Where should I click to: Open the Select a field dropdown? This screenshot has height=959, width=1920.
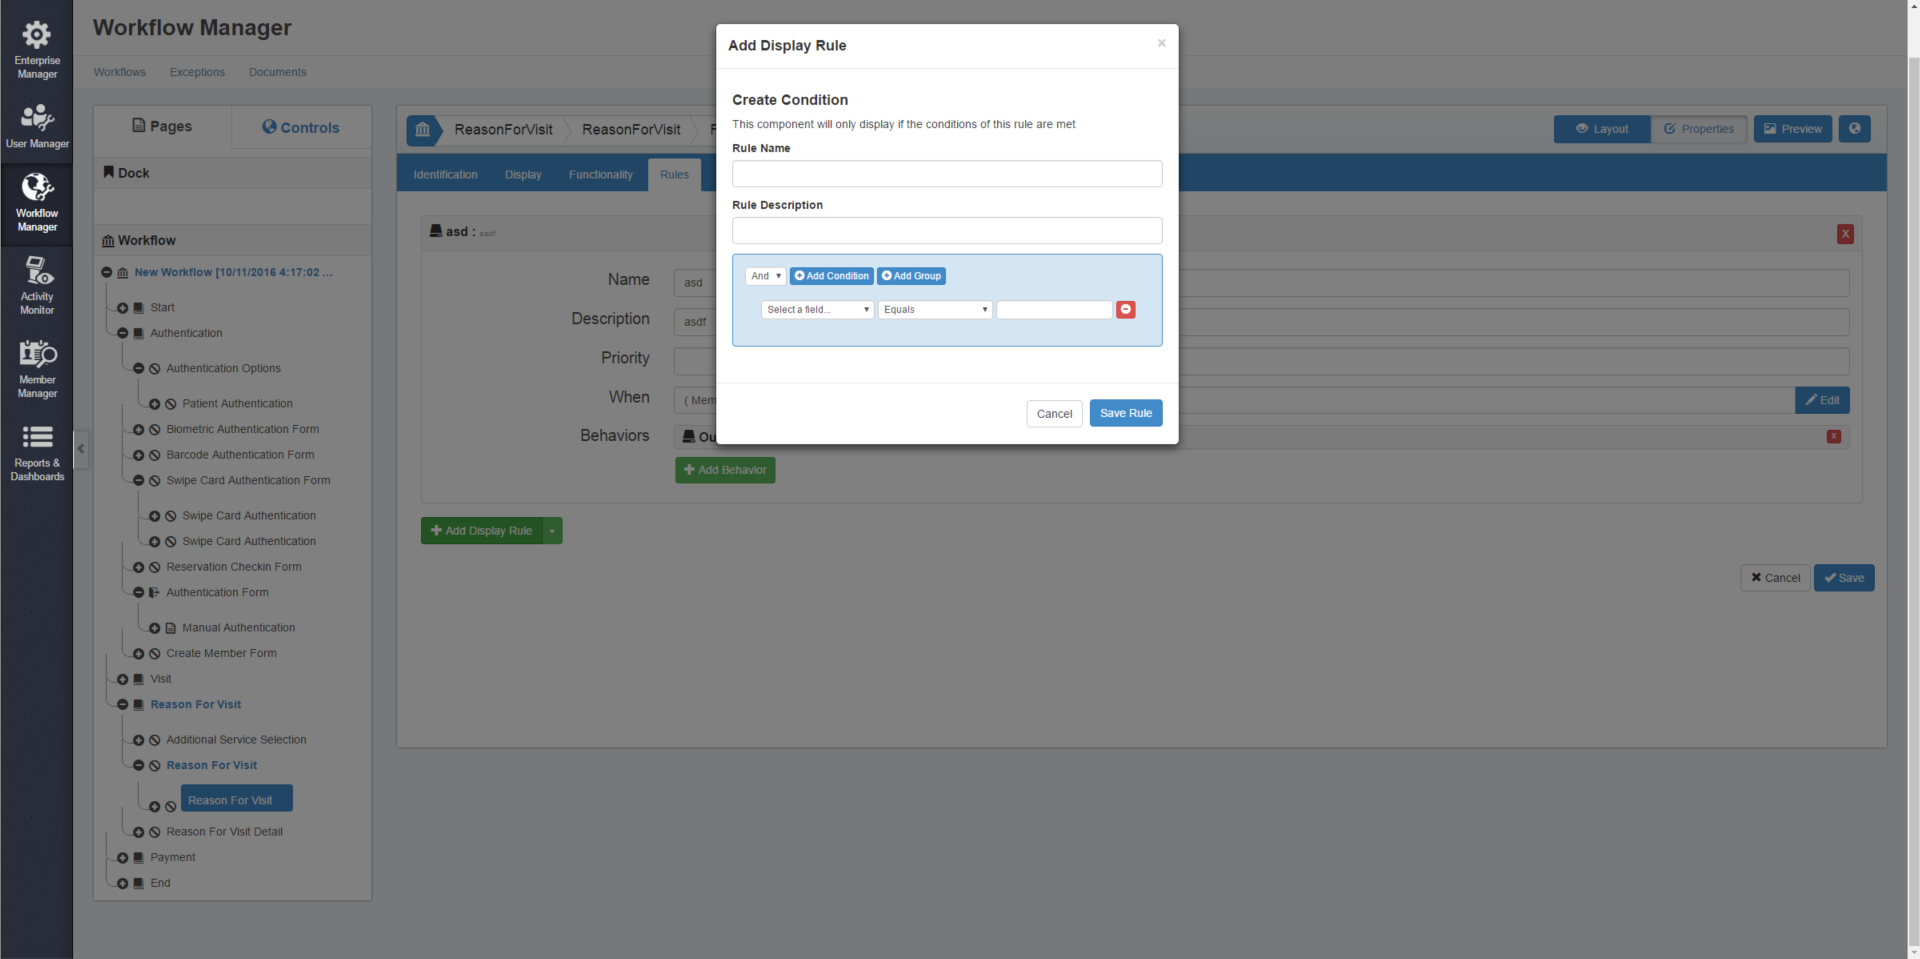point(817,310)
